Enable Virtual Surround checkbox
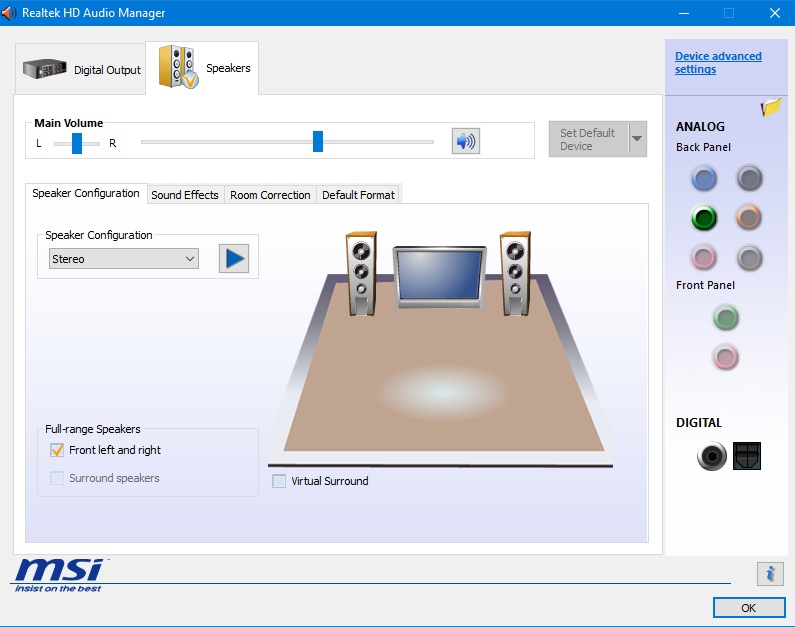The height and width of the screenshot is (627, 795). pos(279,481)
